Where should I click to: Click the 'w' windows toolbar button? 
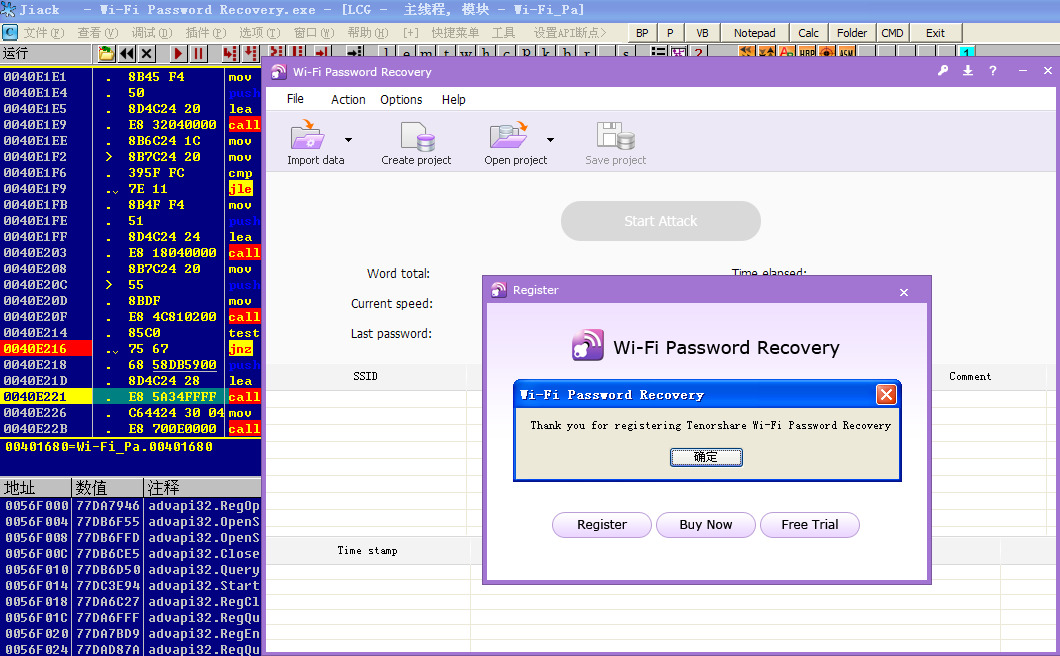[x=466, y=53]
